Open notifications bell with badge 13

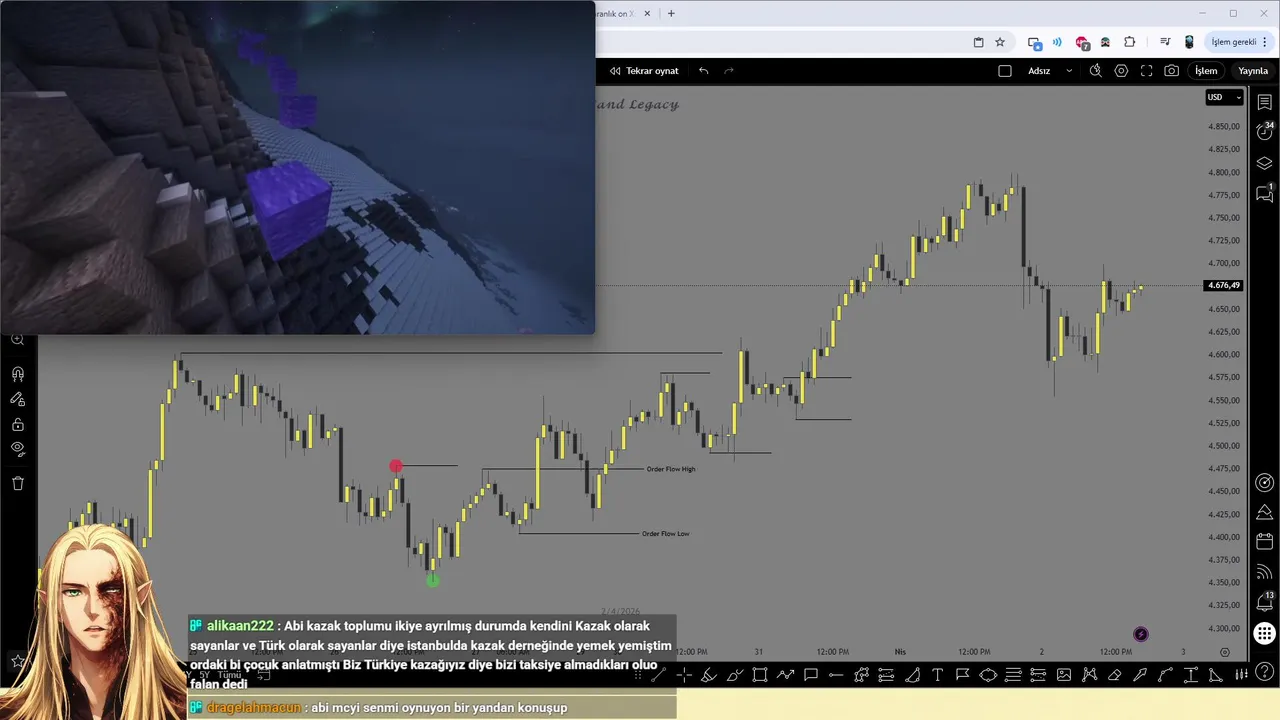[x=1265, y=602]
